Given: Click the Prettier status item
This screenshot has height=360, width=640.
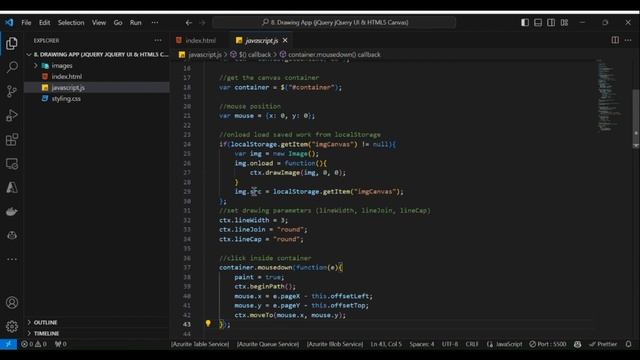Looking at the screenshot, I should coord(603,344).
